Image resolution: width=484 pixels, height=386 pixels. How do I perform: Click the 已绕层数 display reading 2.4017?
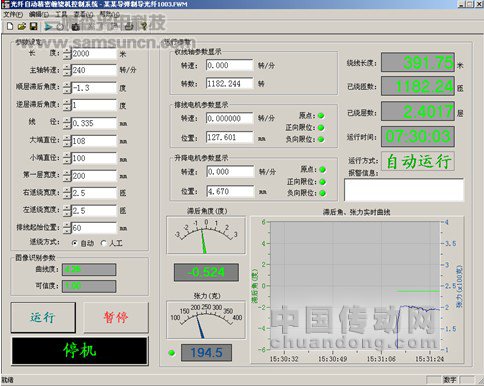[x=418, y=111]
